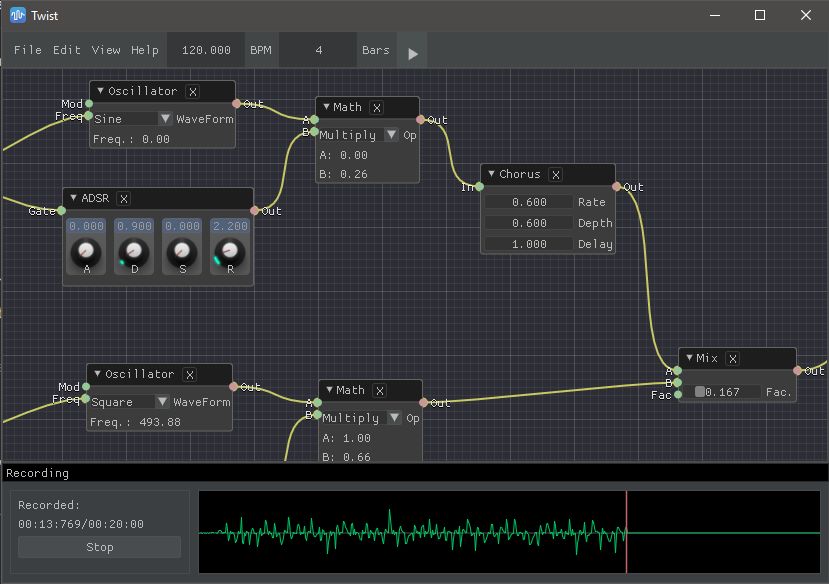This screenshot has height=584, width=829.
Task: Click the Twist app icon in the title bar
Action: pos(15,15)
